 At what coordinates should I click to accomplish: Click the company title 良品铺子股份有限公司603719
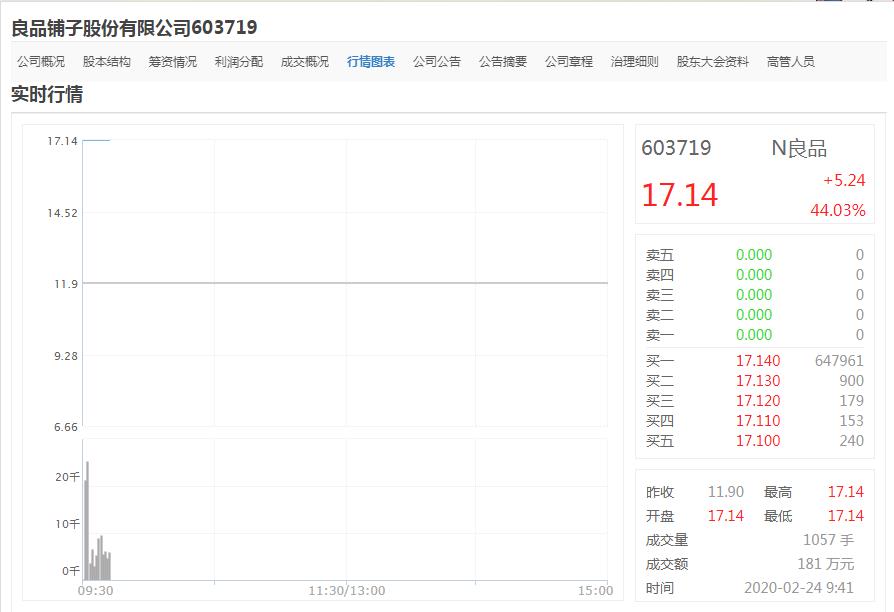135,27
